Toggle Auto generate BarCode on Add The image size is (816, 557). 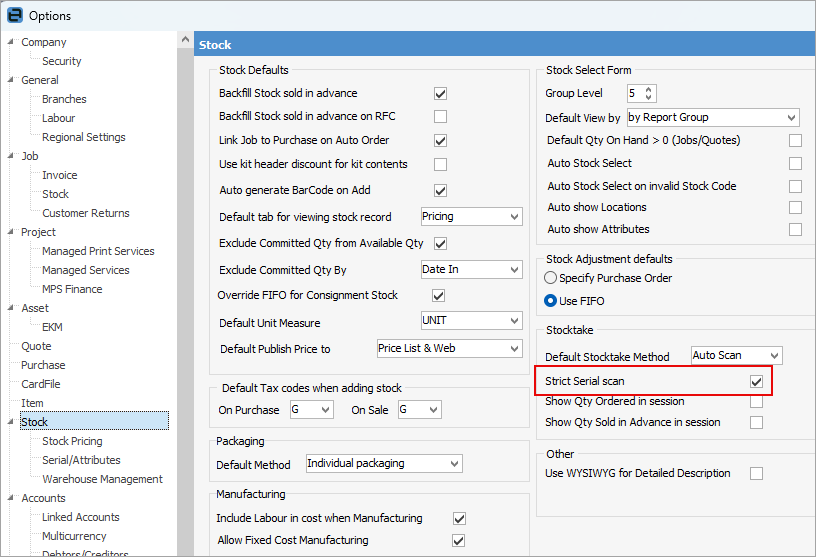pos(440,191)
